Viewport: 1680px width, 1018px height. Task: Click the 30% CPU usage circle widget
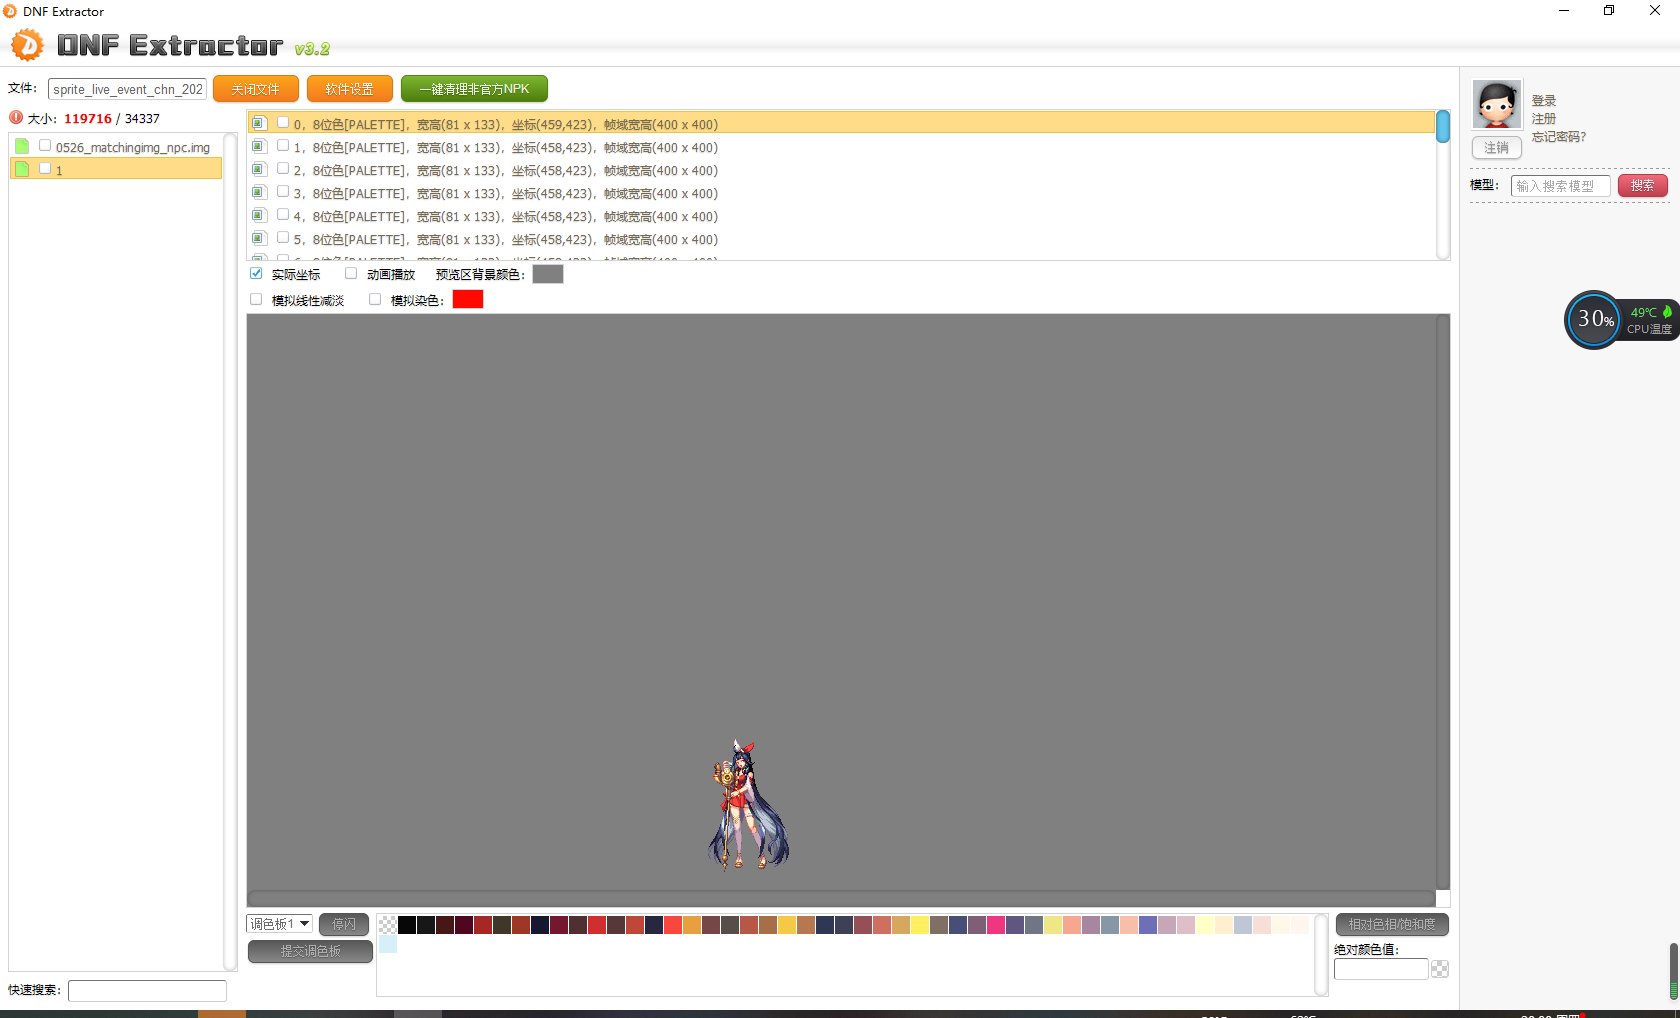(1594, 320)
